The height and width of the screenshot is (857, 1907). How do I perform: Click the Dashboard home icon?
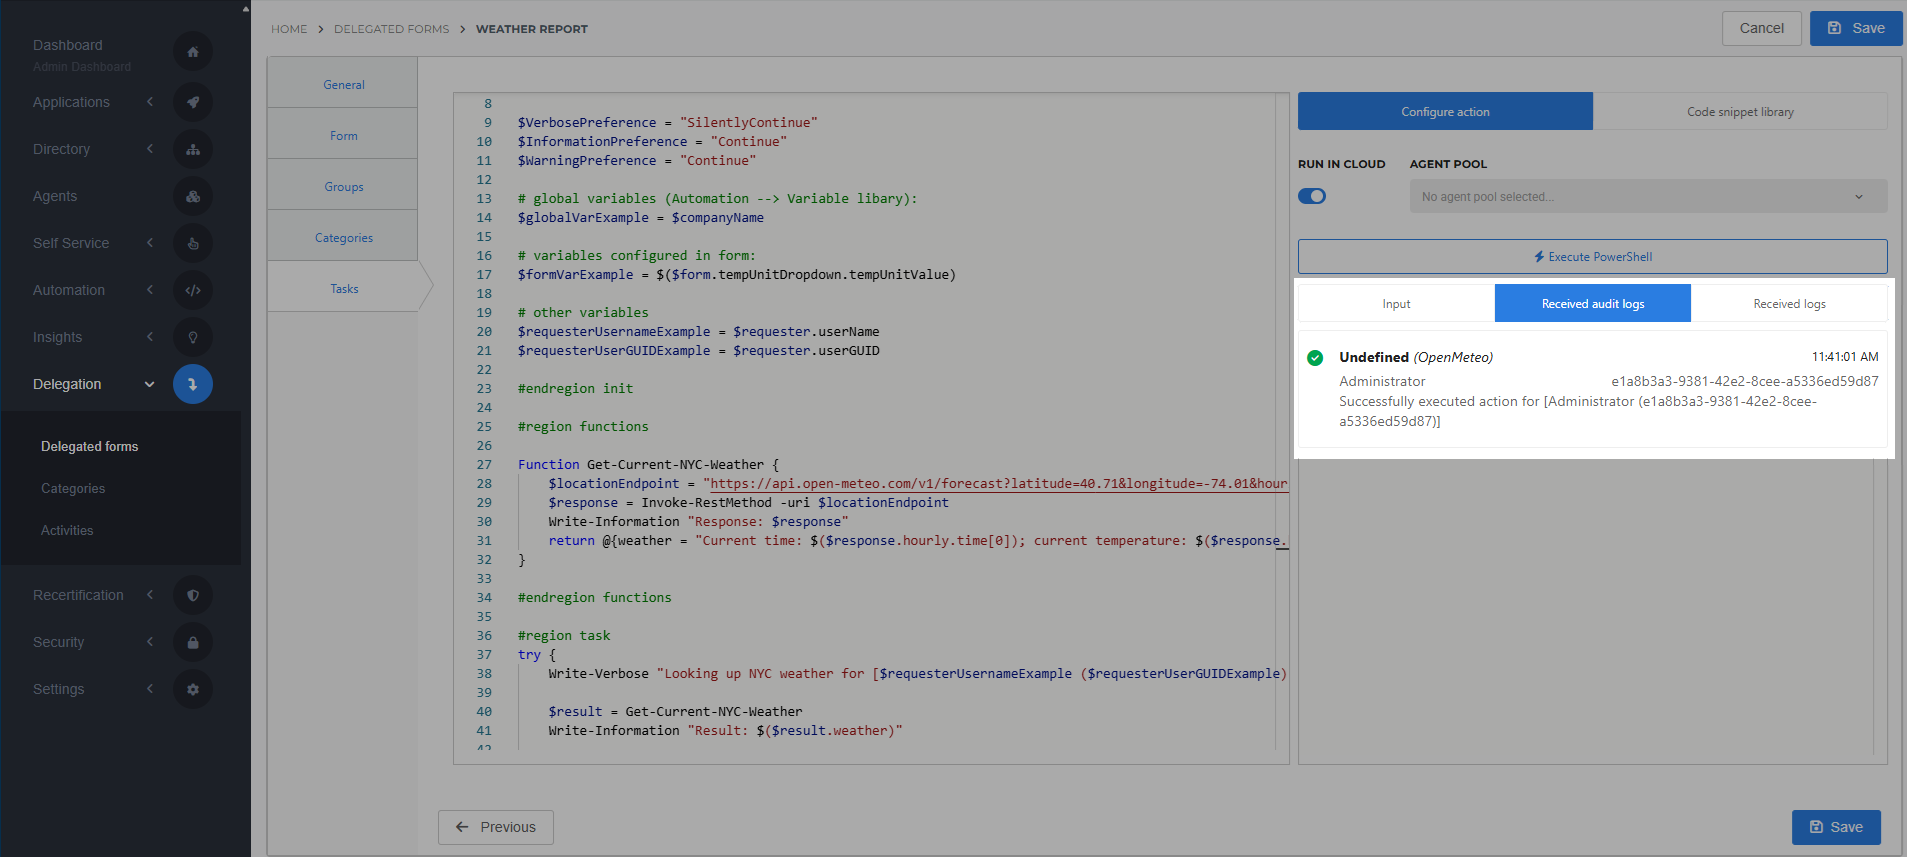[192, 52]
